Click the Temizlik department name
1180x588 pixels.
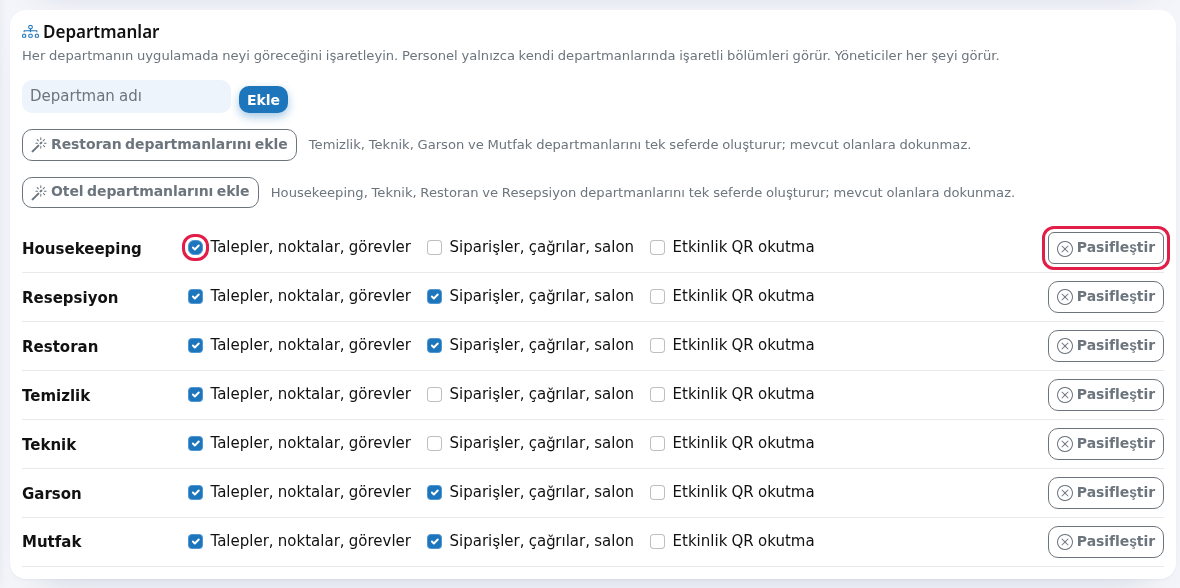56,395
